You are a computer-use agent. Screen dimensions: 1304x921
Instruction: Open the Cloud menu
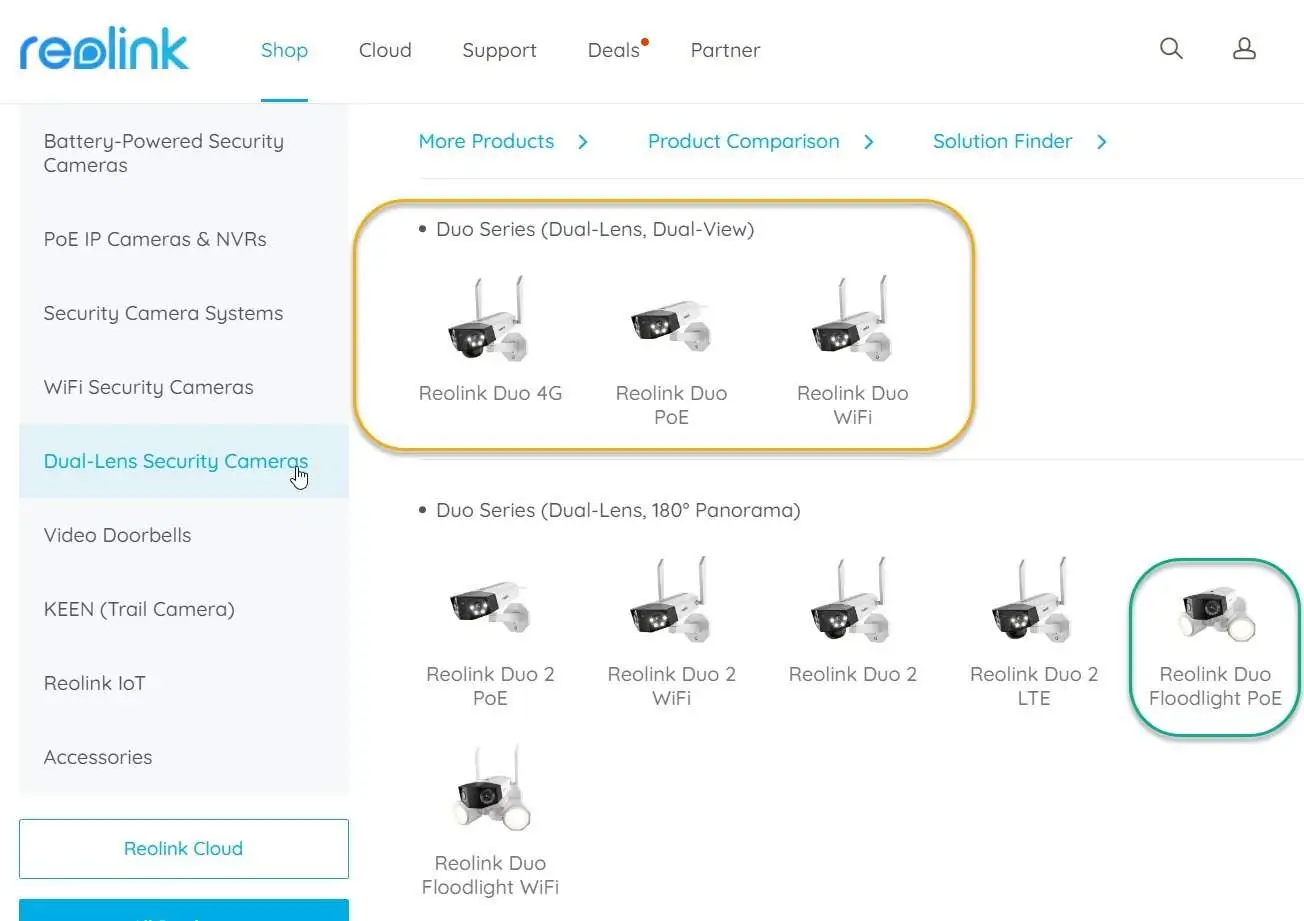coord(385,50)
